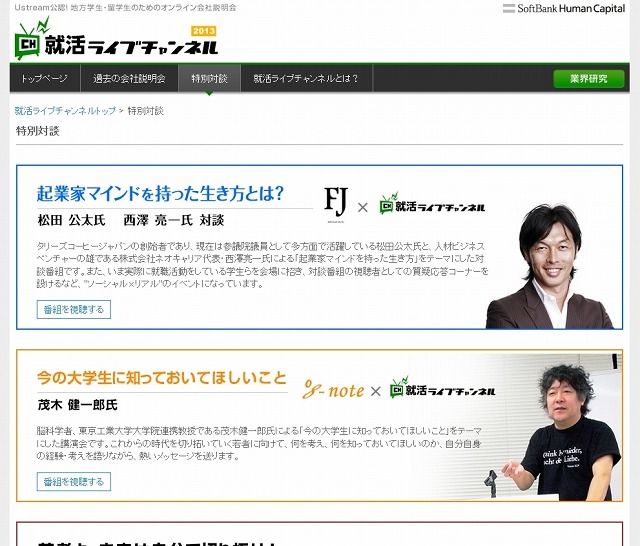Click the photo of 茂木健一郎 in black T-shirt
Viewport: 640px width, 546px height.
point(562,433)
